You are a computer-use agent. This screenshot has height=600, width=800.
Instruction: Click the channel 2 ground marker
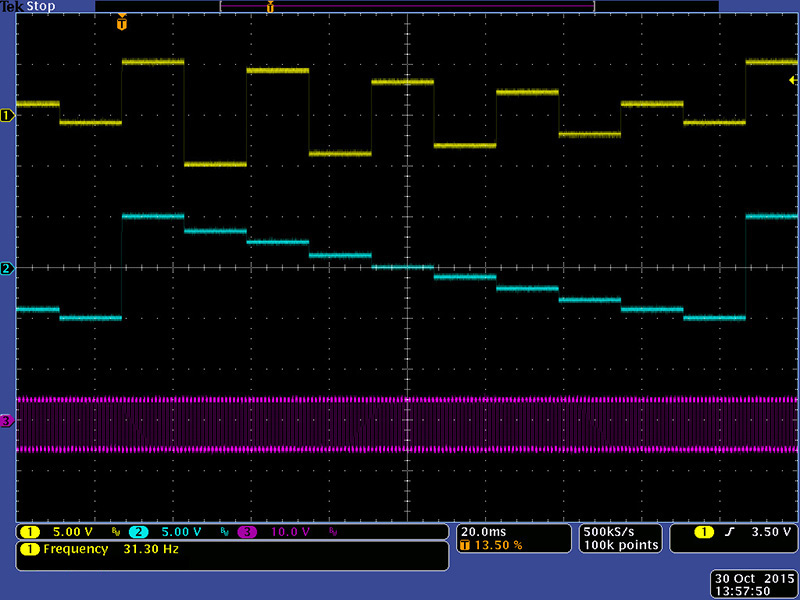pos(7,268)
